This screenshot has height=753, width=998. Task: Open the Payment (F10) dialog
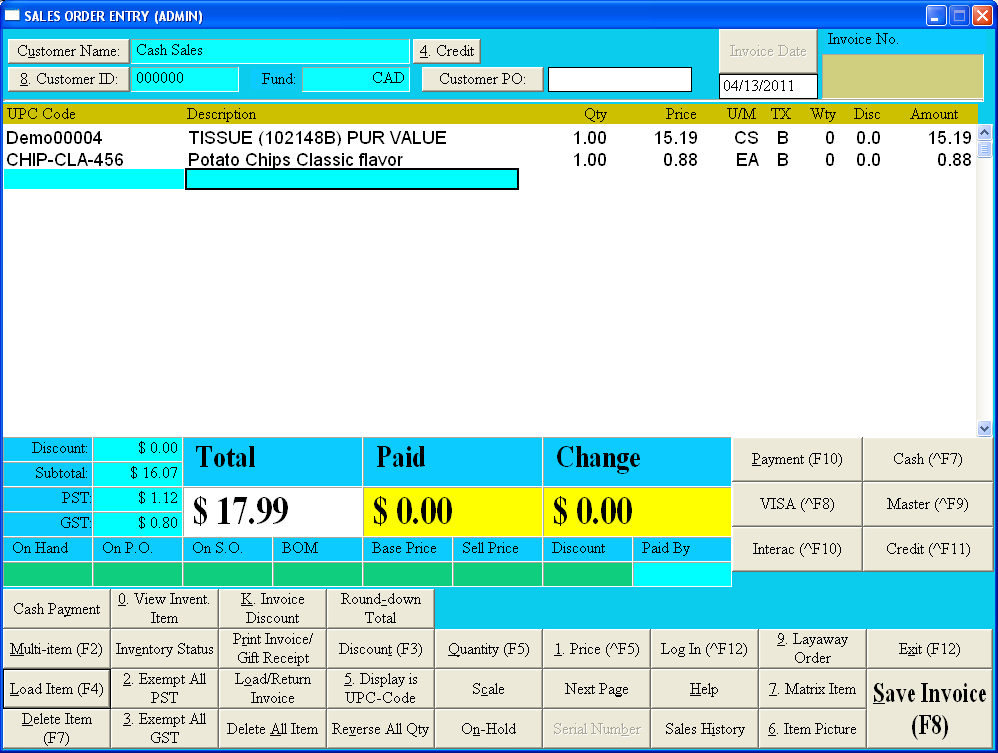point(797,459)
